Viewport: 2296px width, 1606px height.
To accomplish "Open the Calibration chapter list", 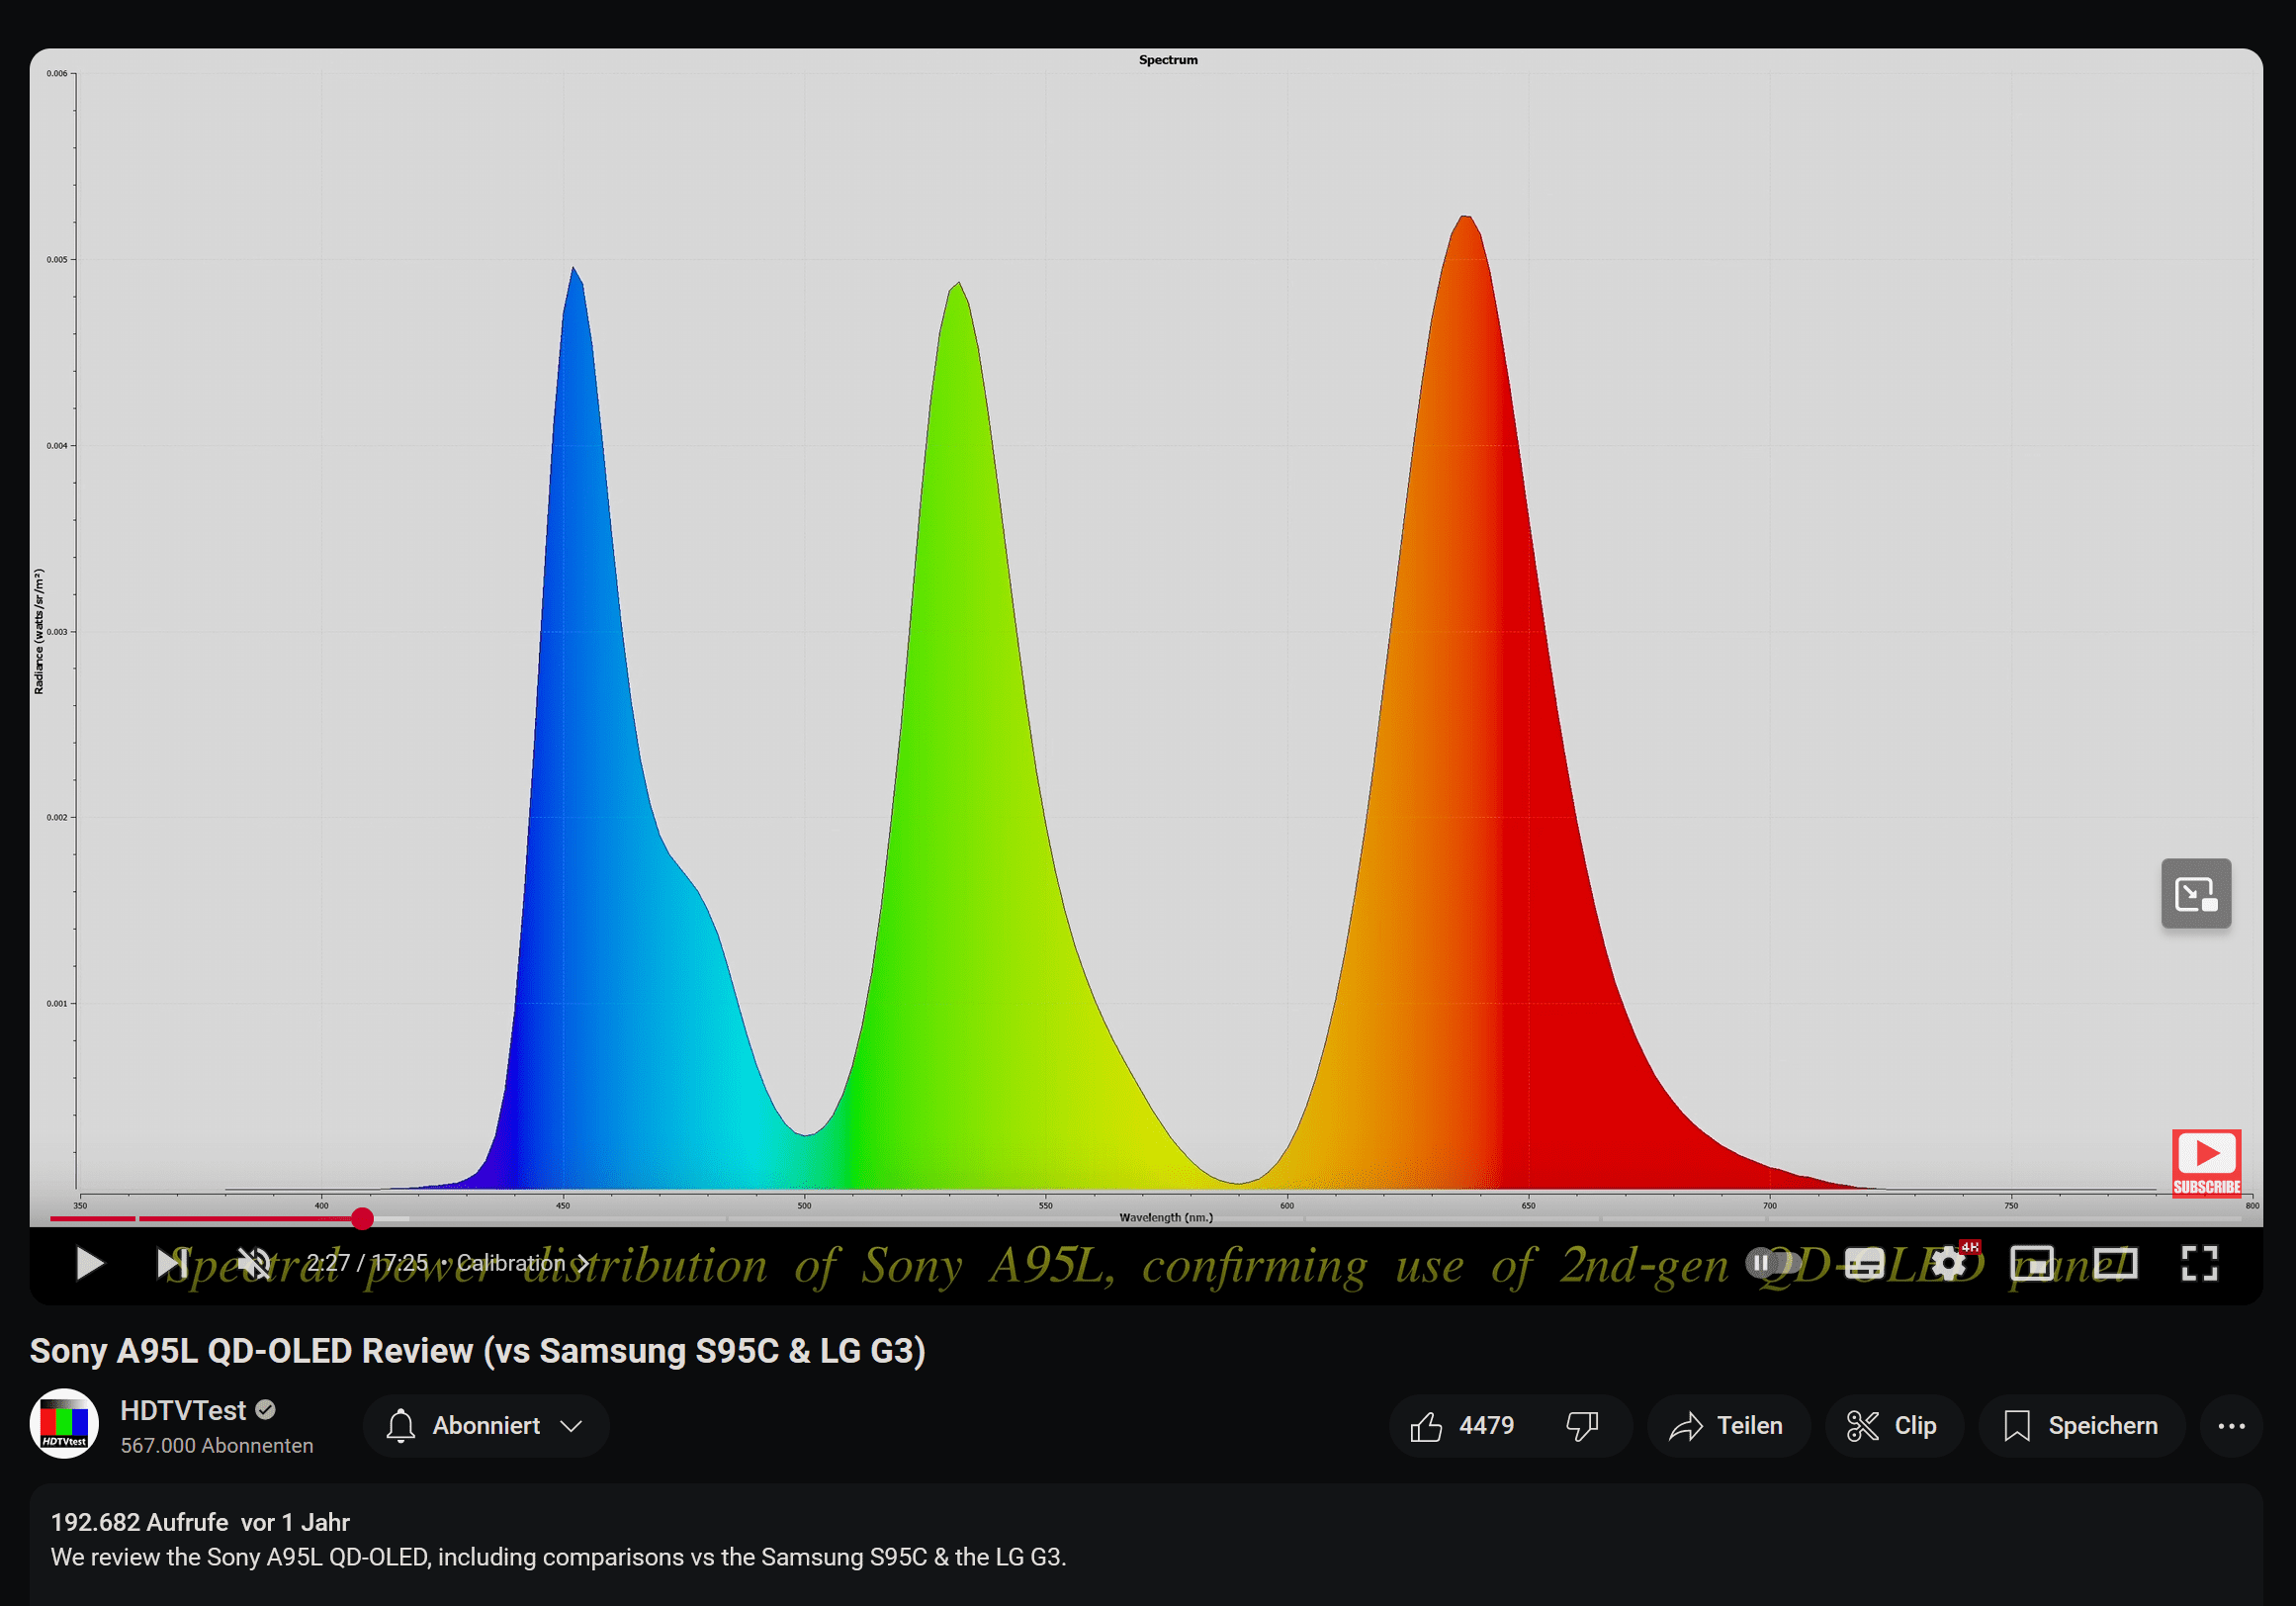I will tap(522, 1263).
